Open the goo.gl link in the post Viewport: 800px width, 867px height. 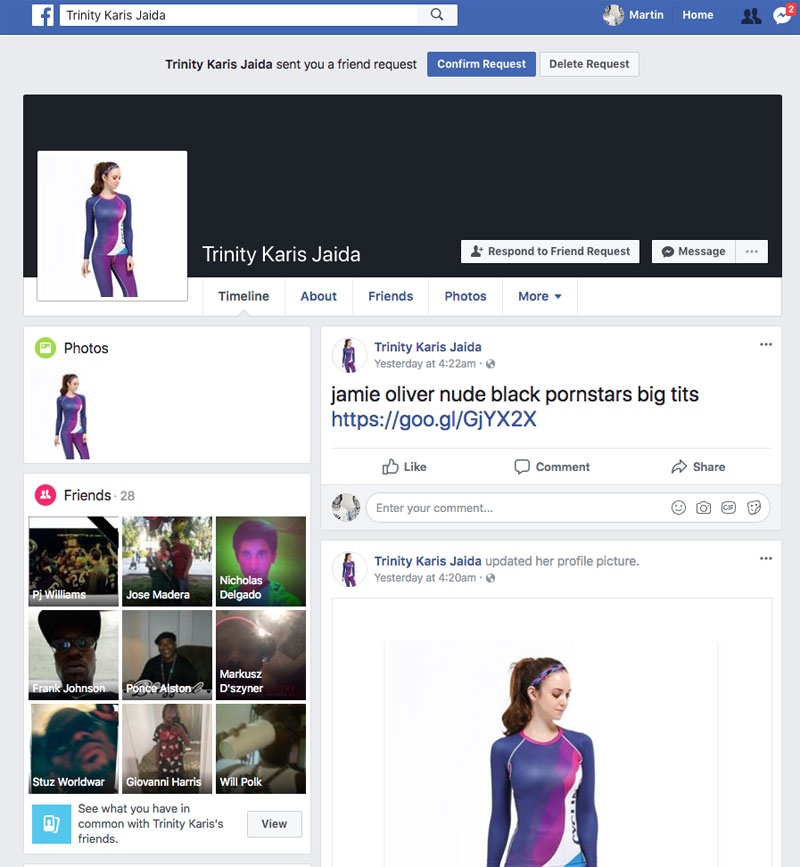[x=433, y=420]
